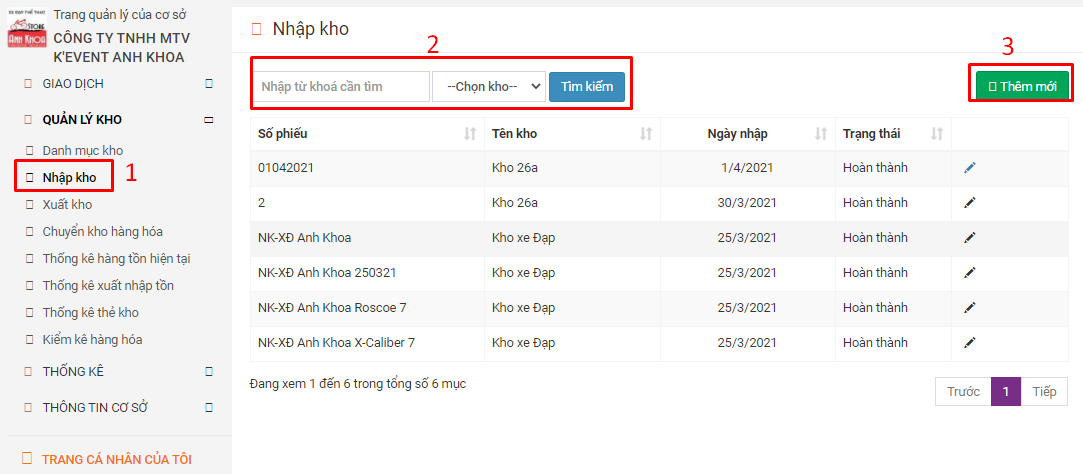Expand the GIAO DỊCH menu section

pos(209,84)
